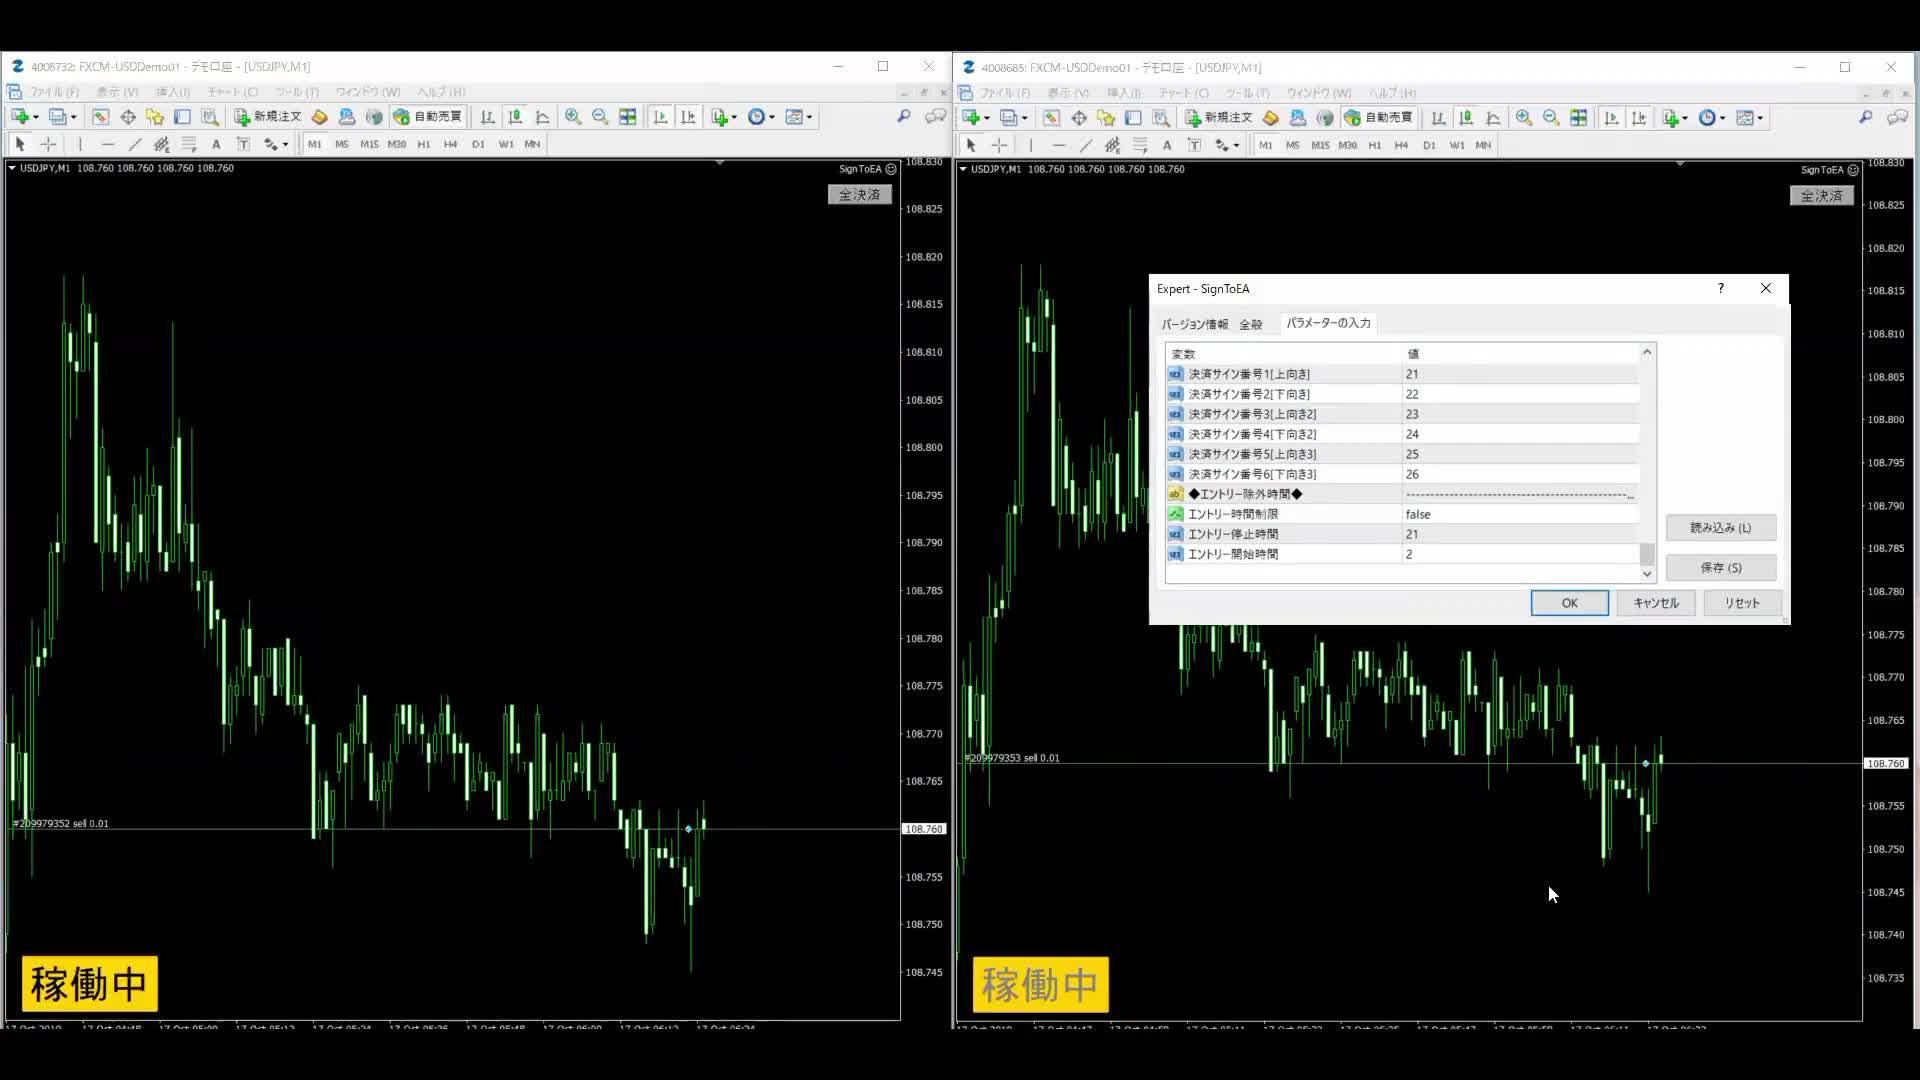
Task: Click 読み込み (L) load button
Action: (1721, 528)
